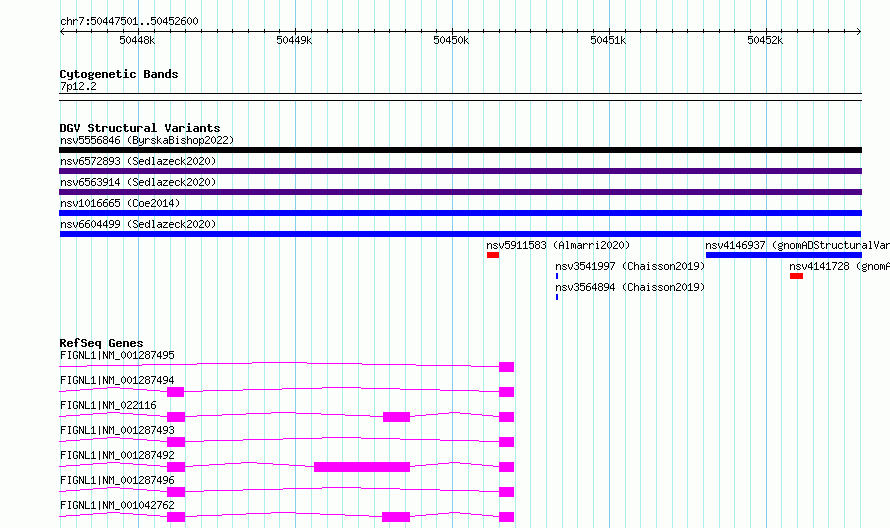The height and width of the screenshot is (528, 890).
Task: Click the 7p12.2 band label
Action: pos(78,86)
